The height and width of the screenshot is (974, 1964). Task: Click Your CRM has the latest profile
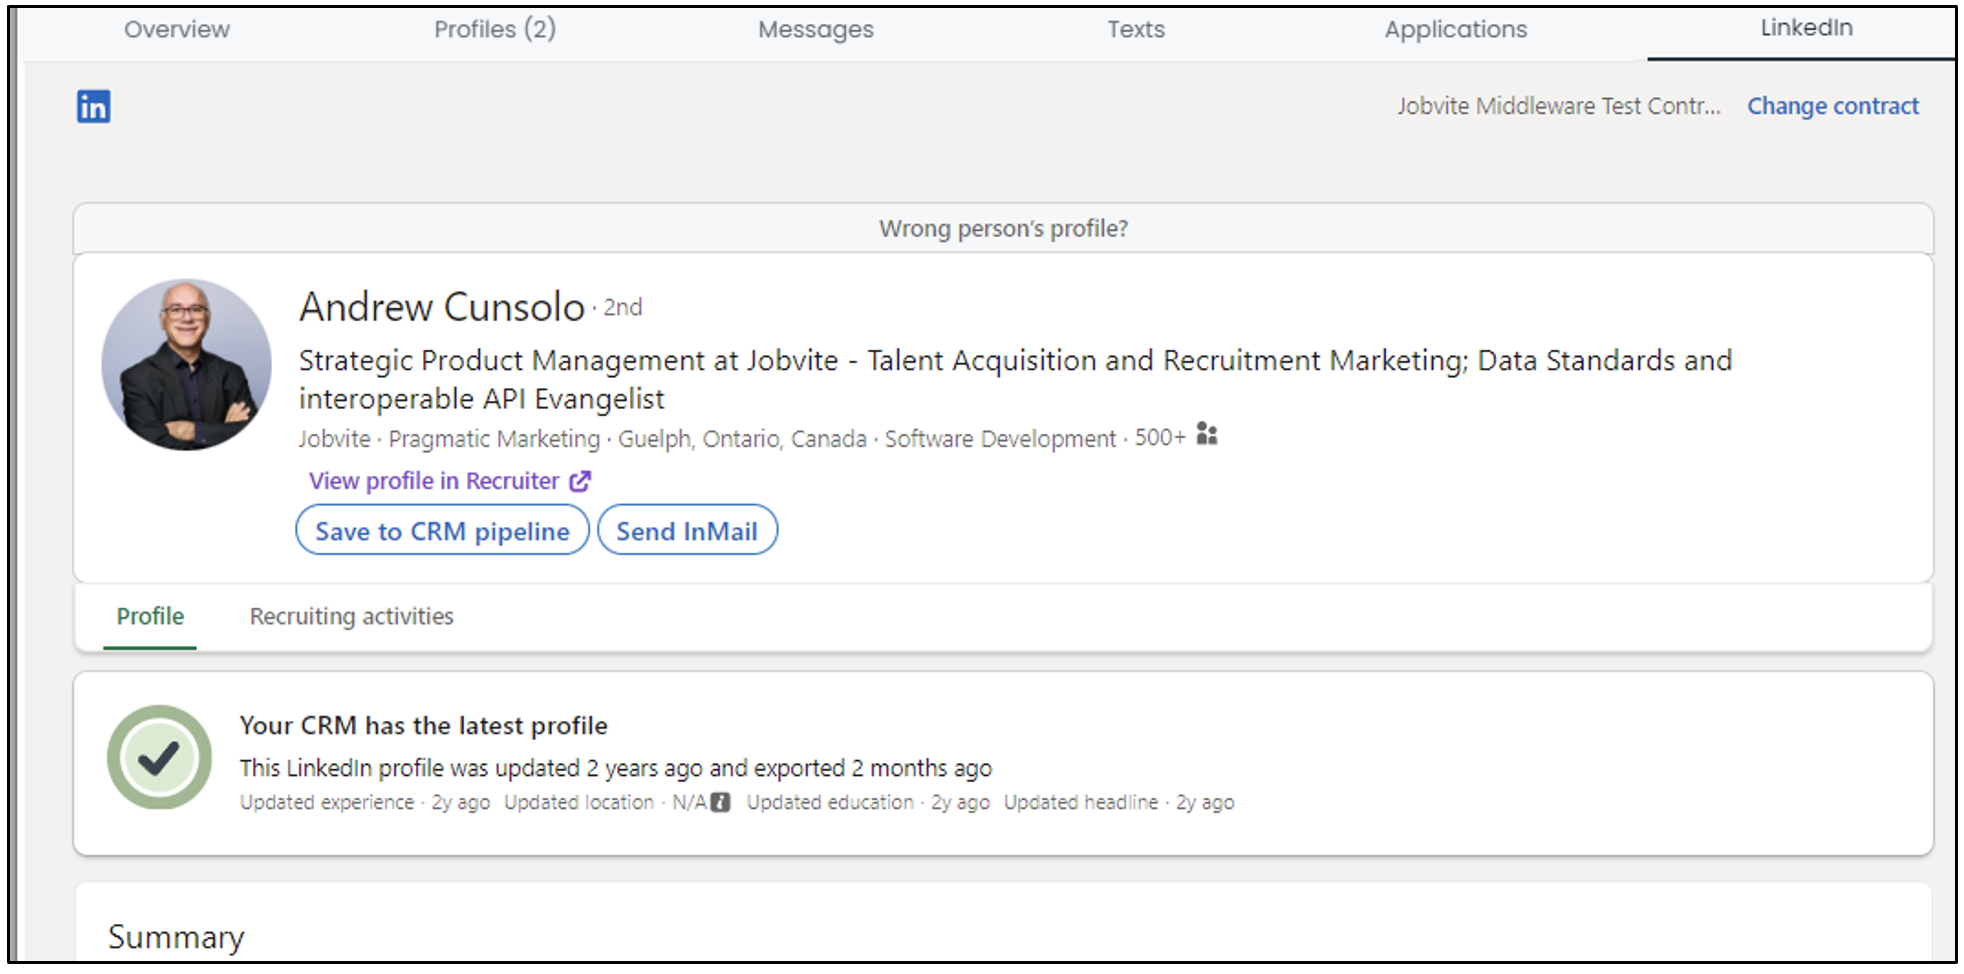[x=424, y=725]
